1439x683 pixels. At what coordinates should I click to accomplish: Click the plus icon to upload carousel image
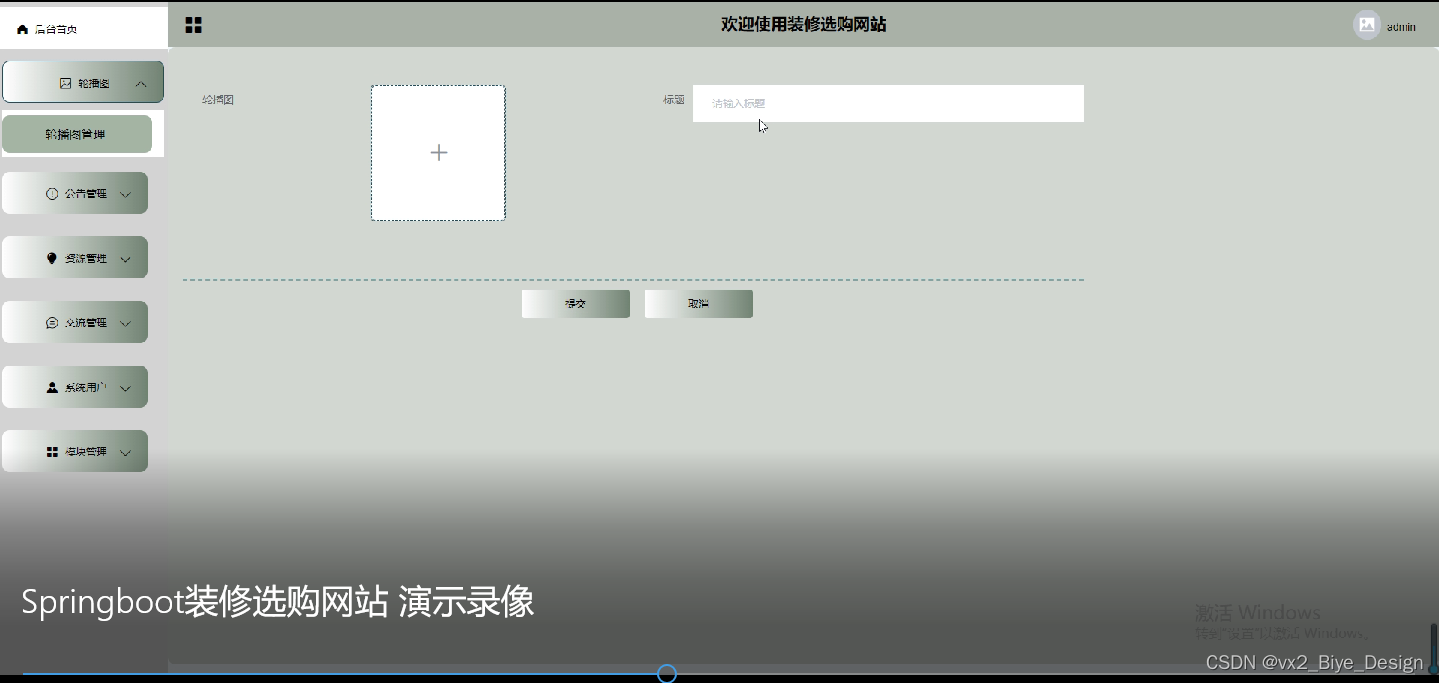pyautogui.click(x=438, y=152)
